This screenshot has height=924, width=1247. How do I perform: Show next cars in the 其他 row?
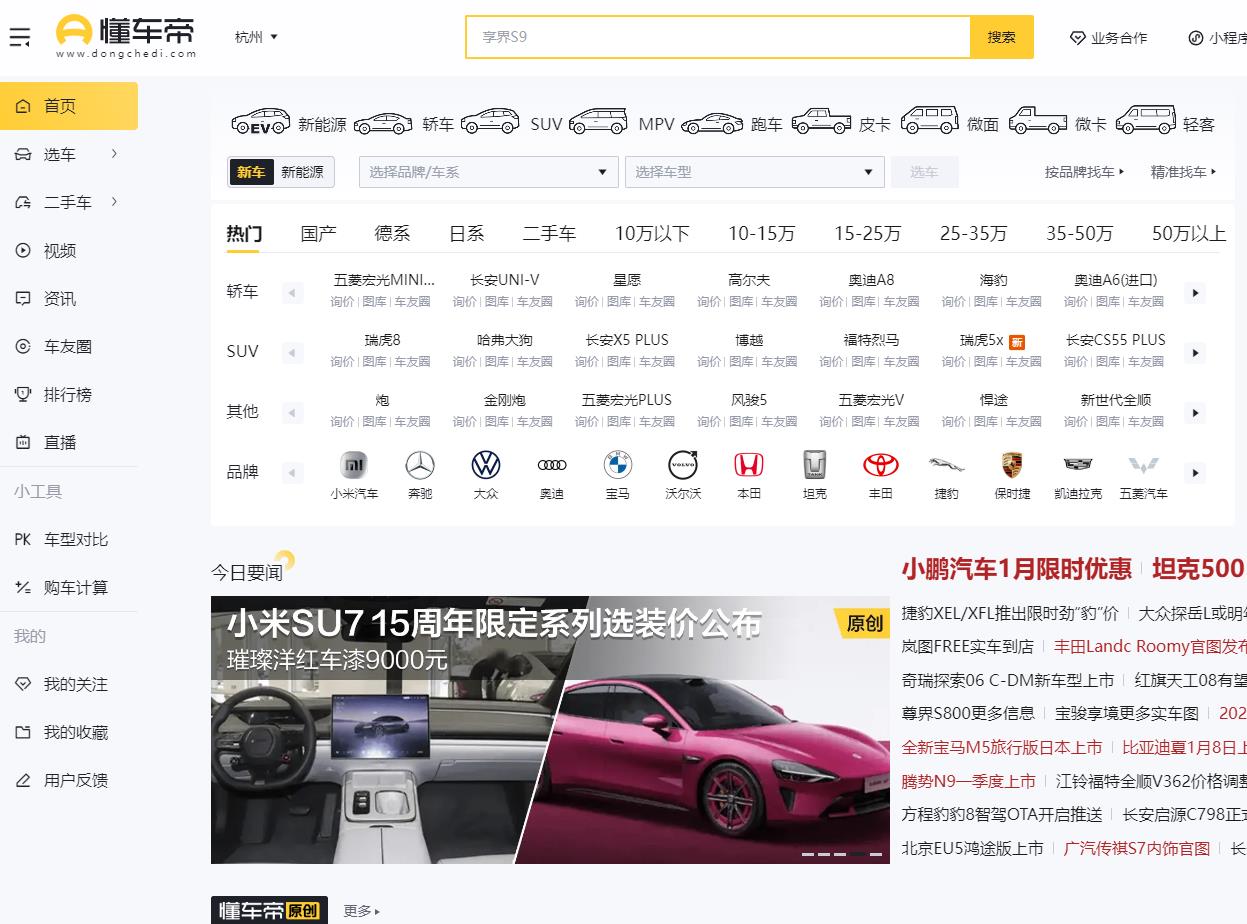click(1195, 413)
